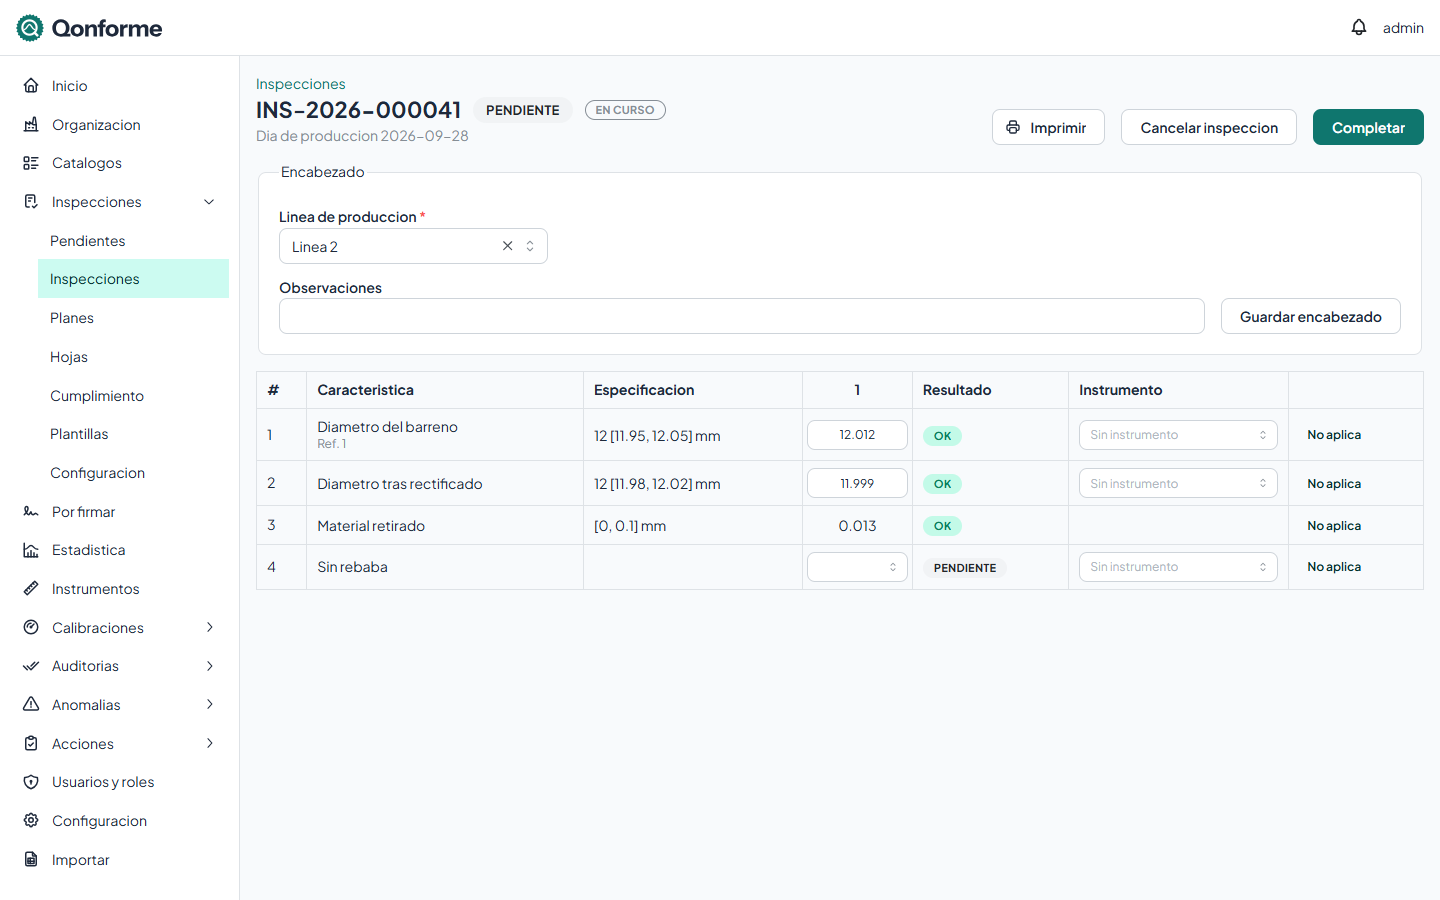Expand the Calibraciones submenu
This screenshot has width=1440, height=900.
(209, 627)
